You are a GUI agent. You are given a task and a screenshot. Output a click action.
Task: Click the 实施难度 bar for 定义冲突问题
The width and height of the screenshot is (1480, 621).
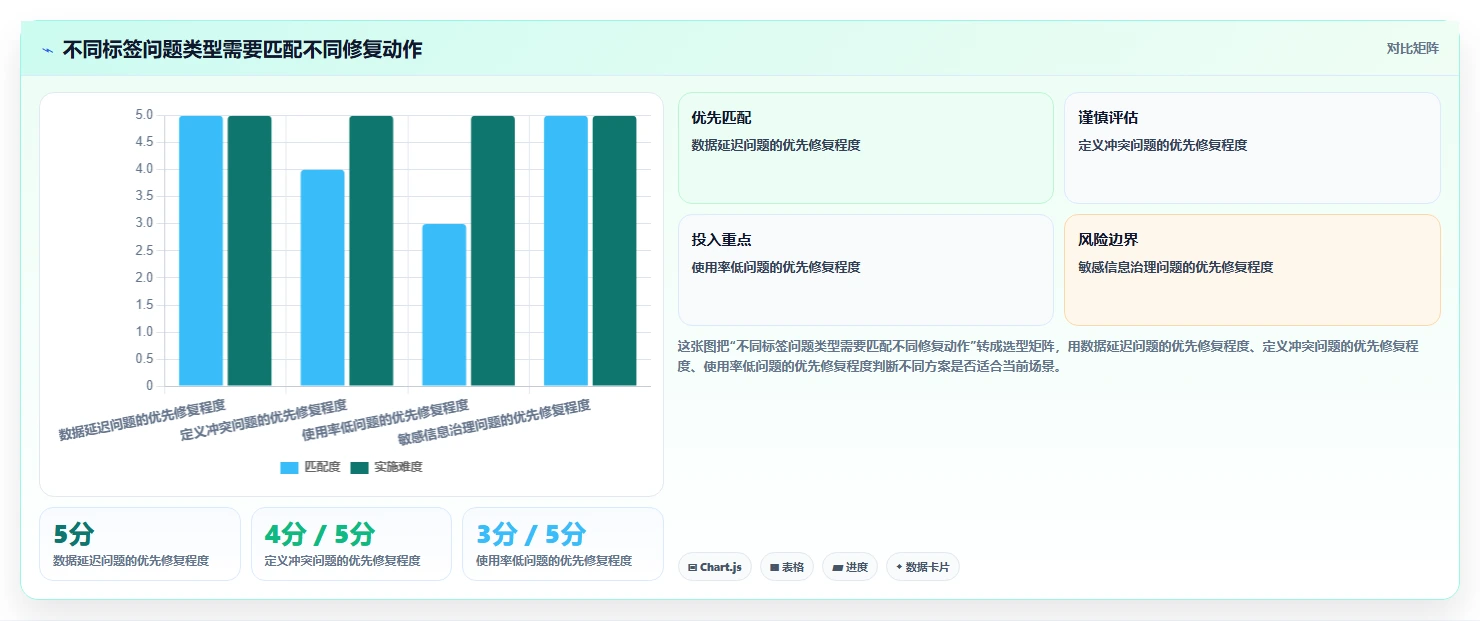coord(371,251)
